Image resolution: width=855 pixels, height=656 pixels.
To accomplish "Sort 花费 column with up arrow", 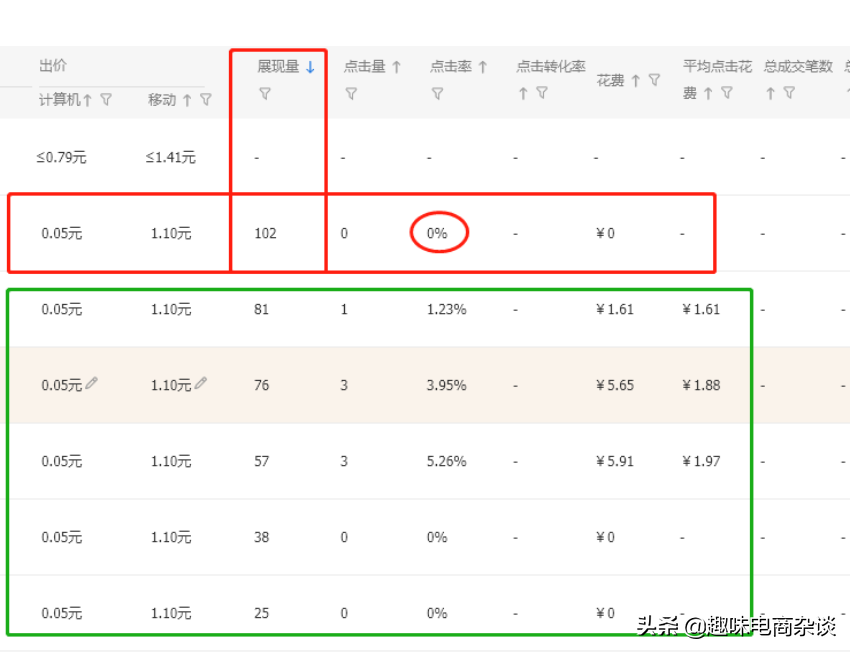I will tap(636, 81).
